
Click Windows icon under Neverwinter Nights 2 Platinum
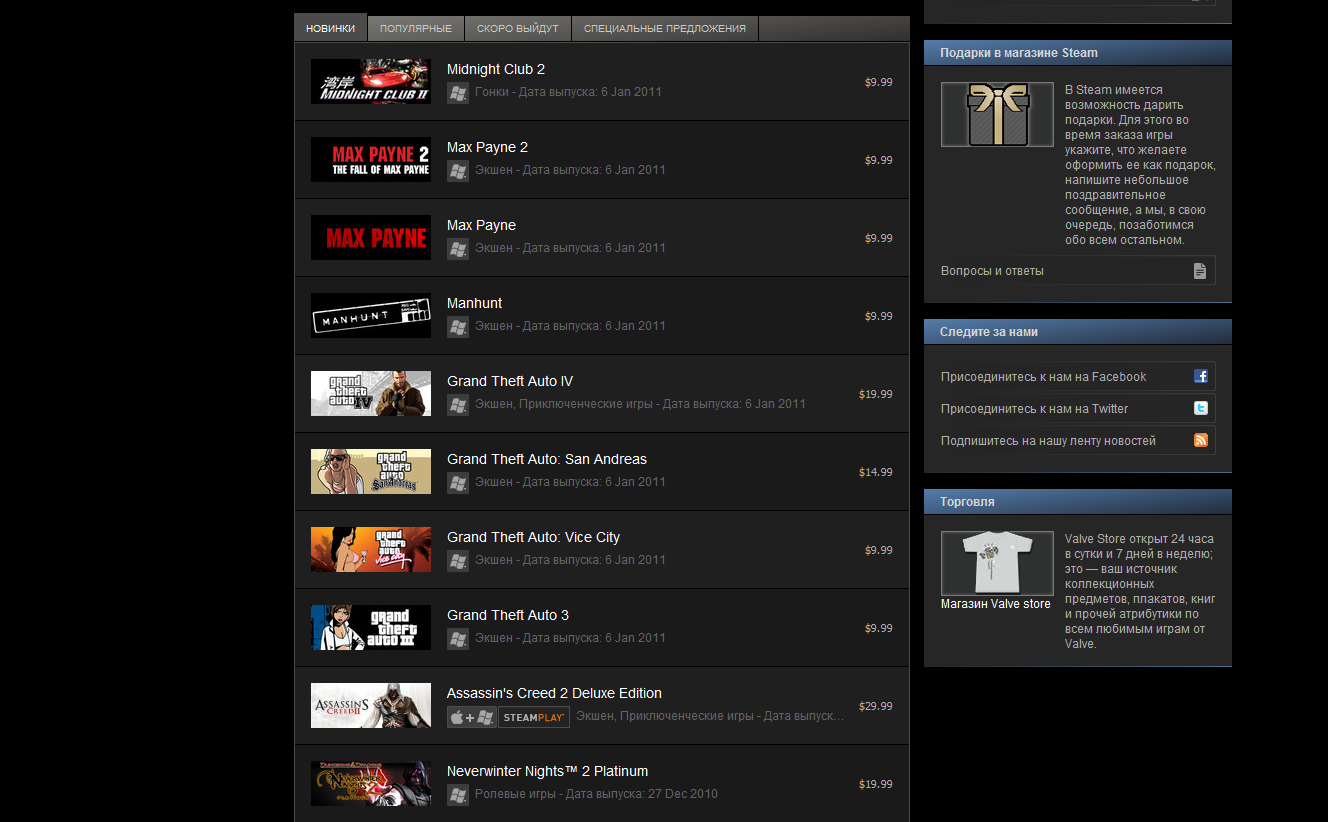(x=458, y=795)
